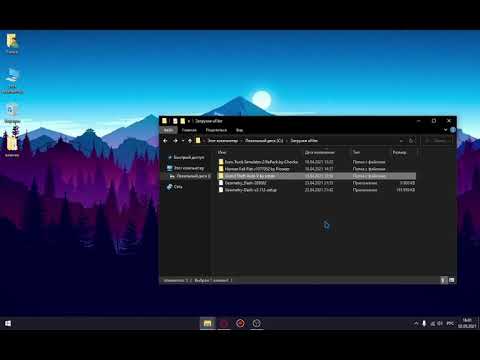Maximize the Explorer window
This screenshot has height=360, width=480.
[434, 121]
